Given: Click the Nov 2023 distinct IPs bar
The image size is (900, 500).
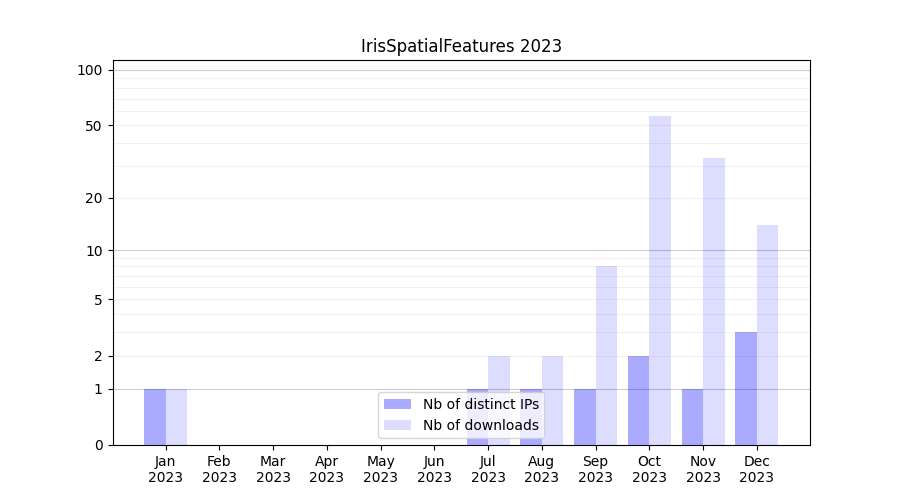Looking at the screenshot, I should [692, 417].
